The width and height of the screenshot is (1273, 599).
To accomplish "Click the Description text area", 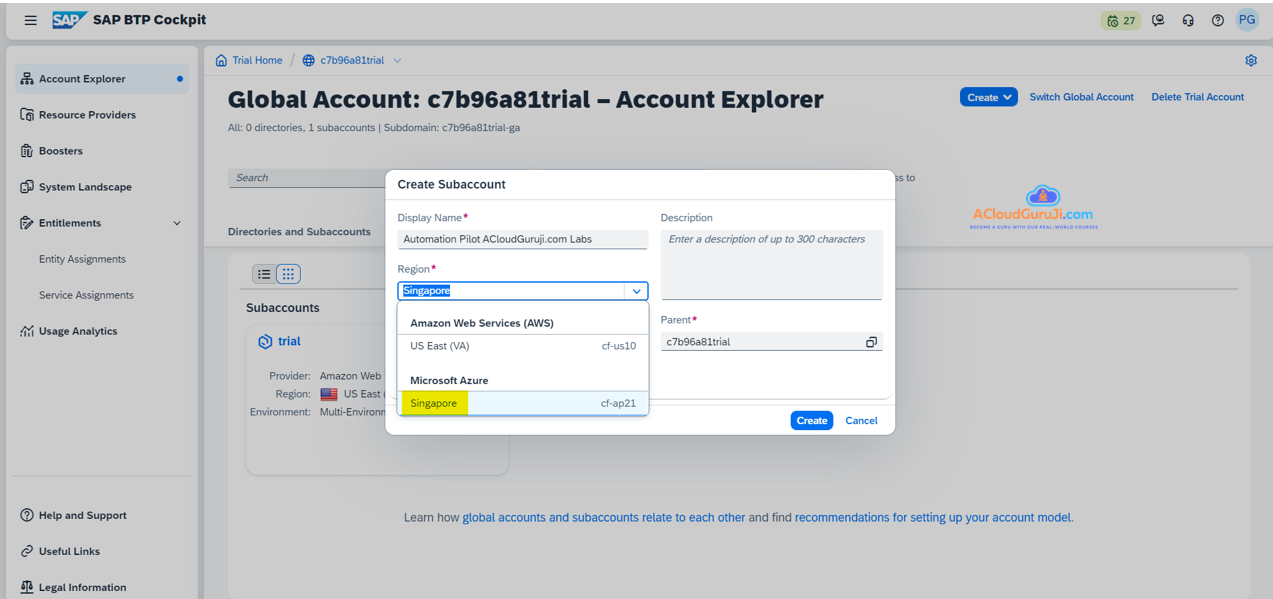I will point(771,264).
